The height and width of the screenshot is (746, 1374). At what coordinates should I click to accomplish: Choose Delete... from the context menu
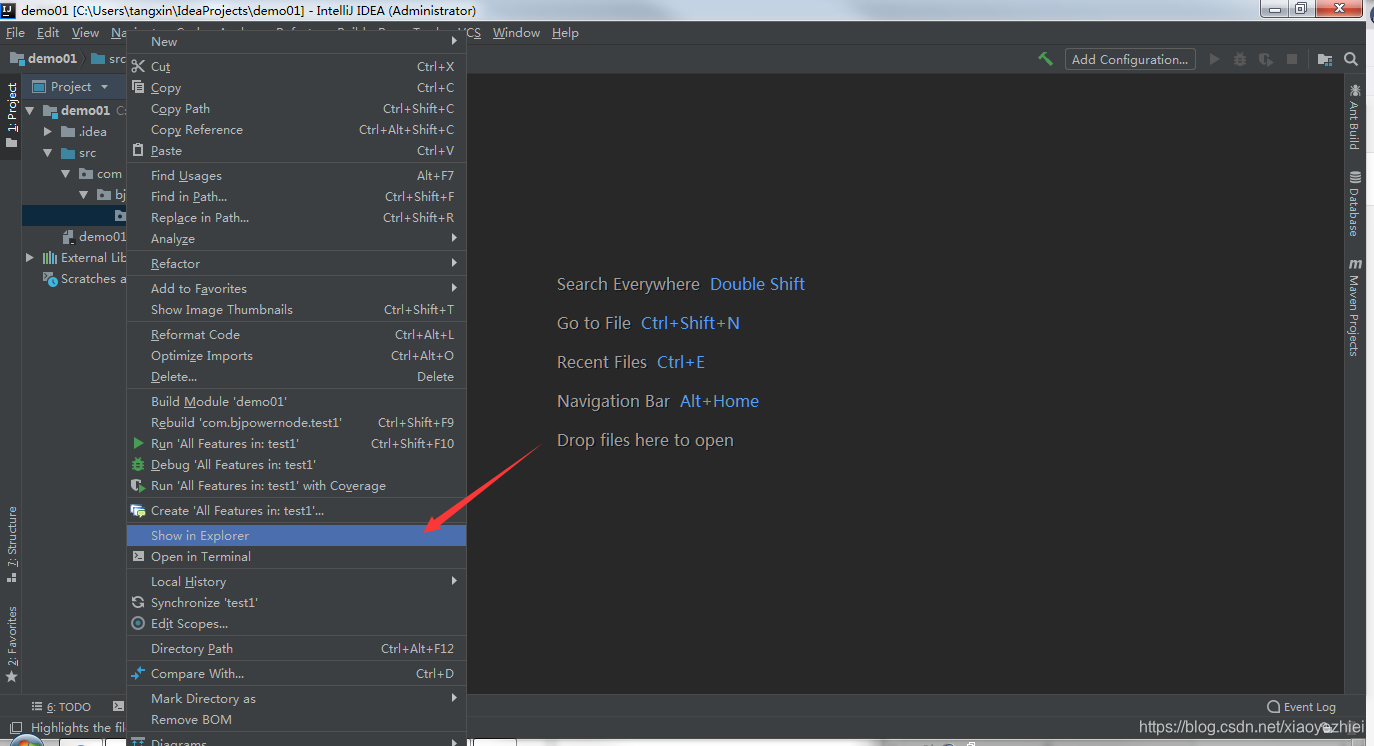(296, 377)
